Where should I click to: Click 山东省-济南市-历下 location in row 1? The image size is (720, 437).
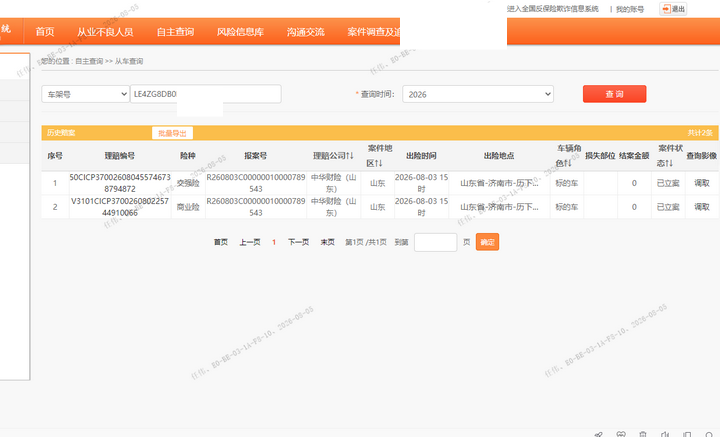[x=499, y=183]
